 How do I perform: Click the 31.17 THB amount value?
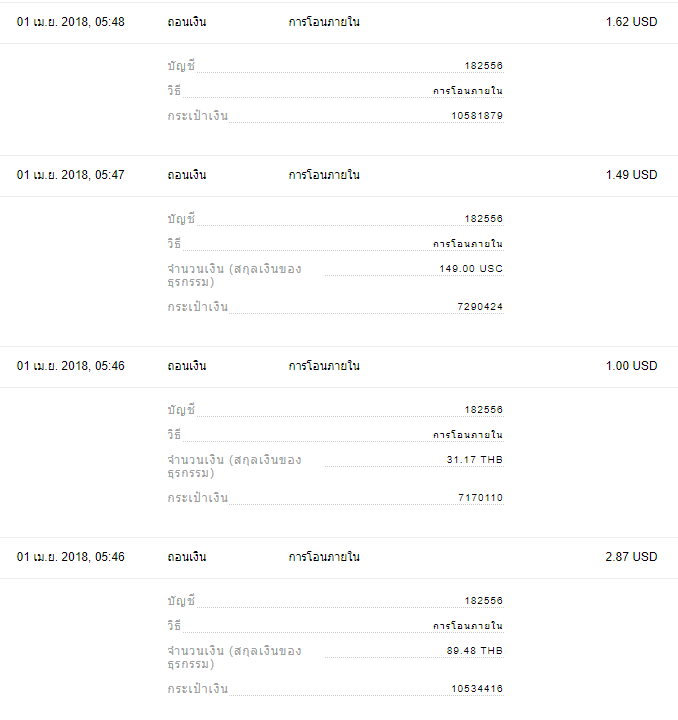click(475, 460)
